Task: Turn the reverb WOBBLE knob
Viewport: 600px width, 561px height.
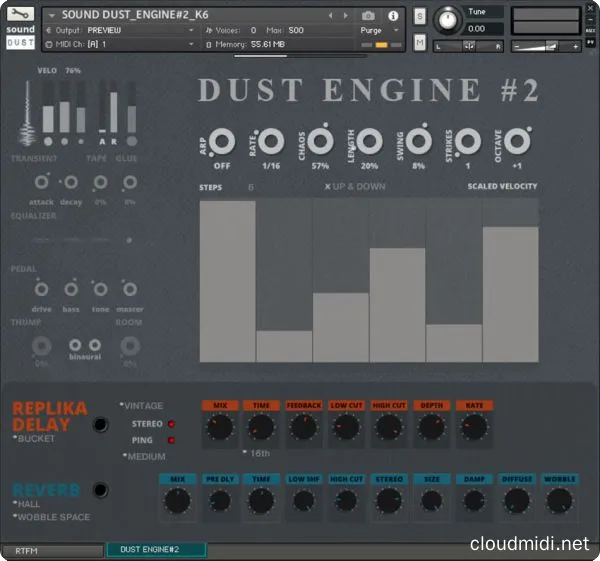Action: (x=559, y=501)
